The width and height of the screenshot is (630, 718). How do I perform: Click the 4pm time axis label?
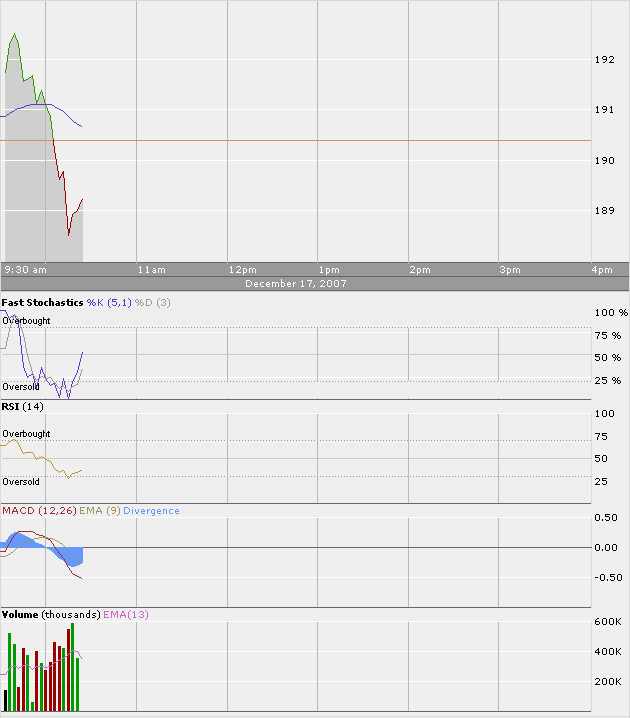(602, 270)
